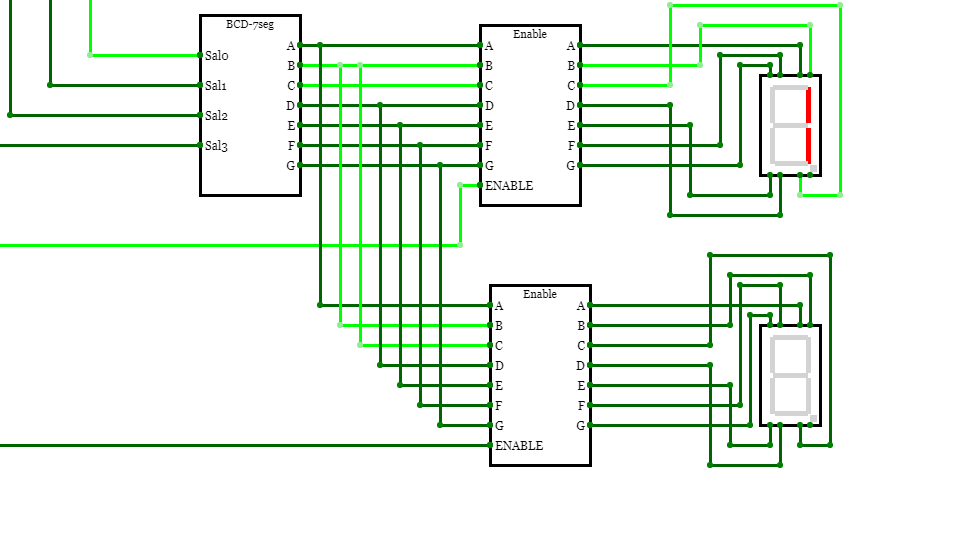
Task: Click input pin B on the upper Enable block
Action: [x=481, y=65]
